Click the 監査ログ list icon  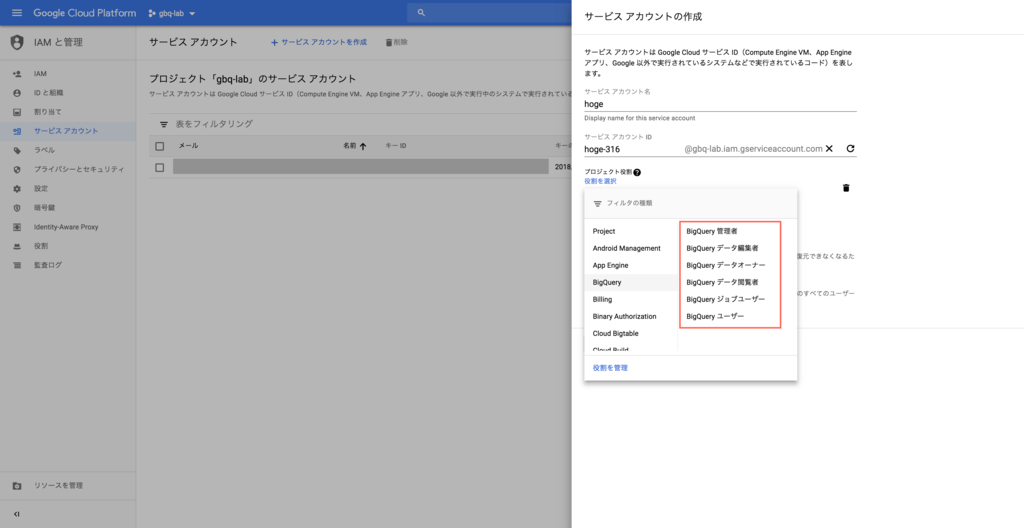pos(17,265)
